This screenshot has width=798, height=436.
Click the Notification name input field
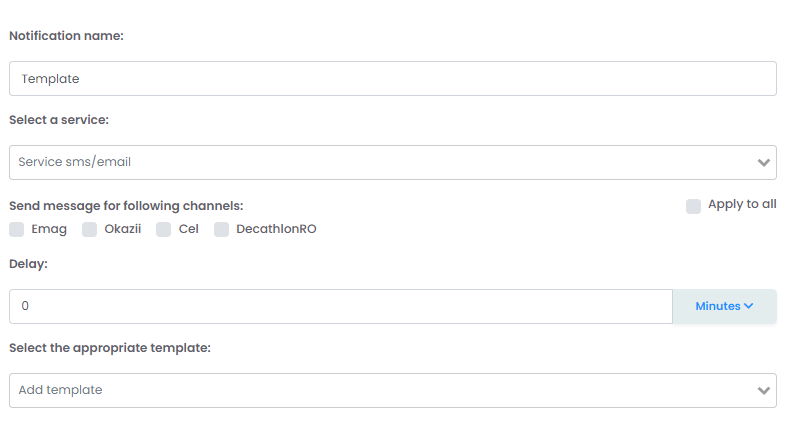coord(392,79)
